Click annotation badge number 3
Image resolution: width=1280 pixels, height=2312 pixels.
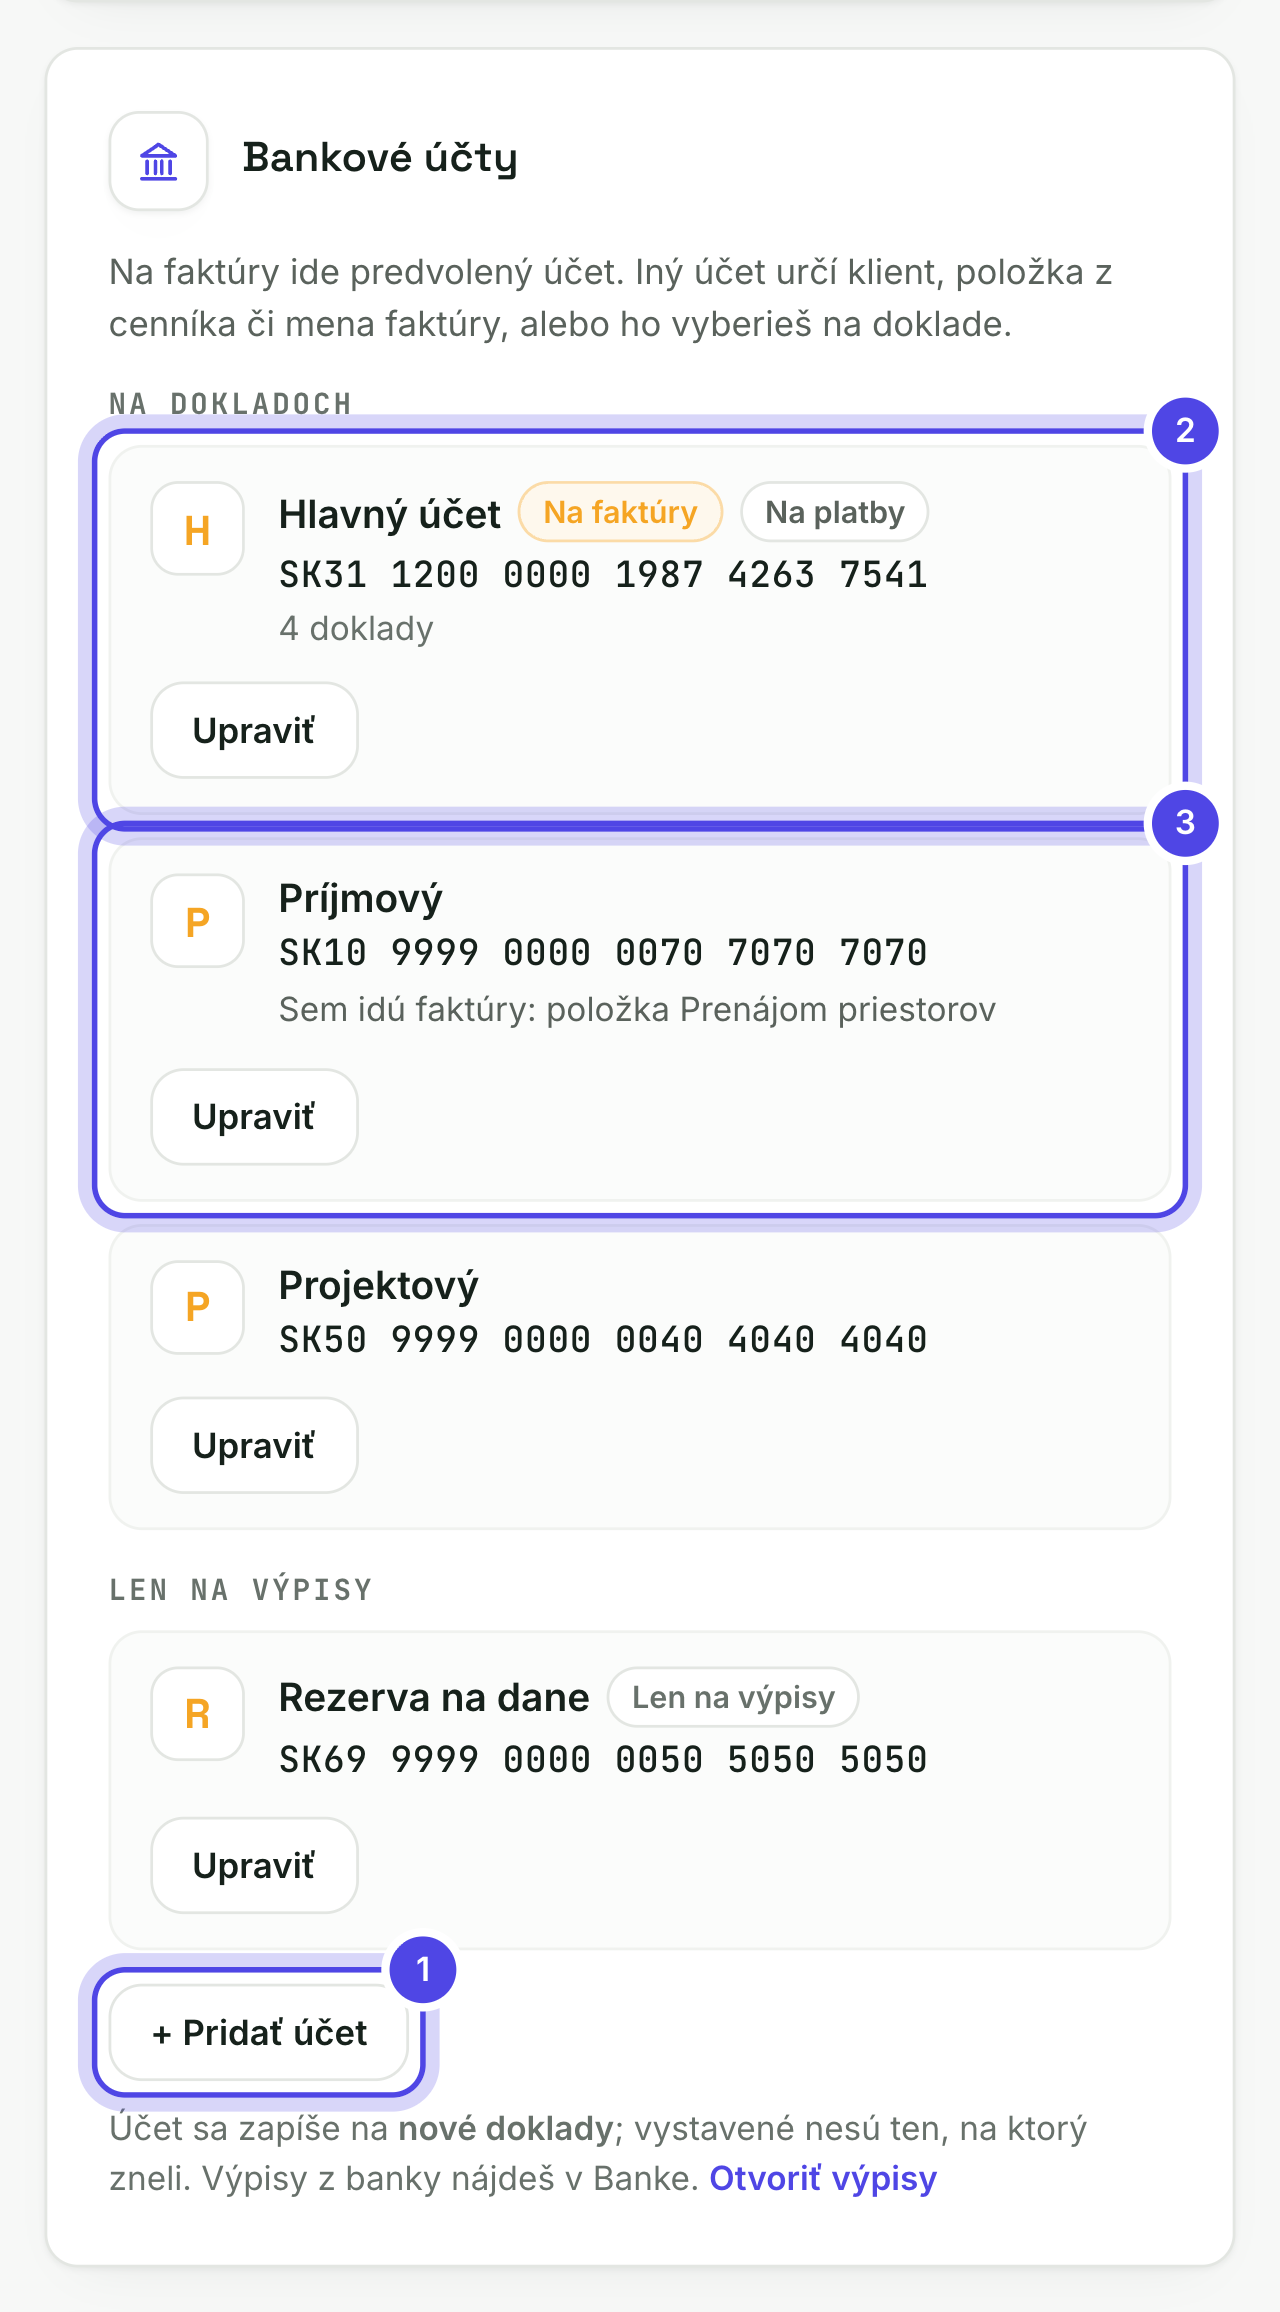(x=1185, y=823)
